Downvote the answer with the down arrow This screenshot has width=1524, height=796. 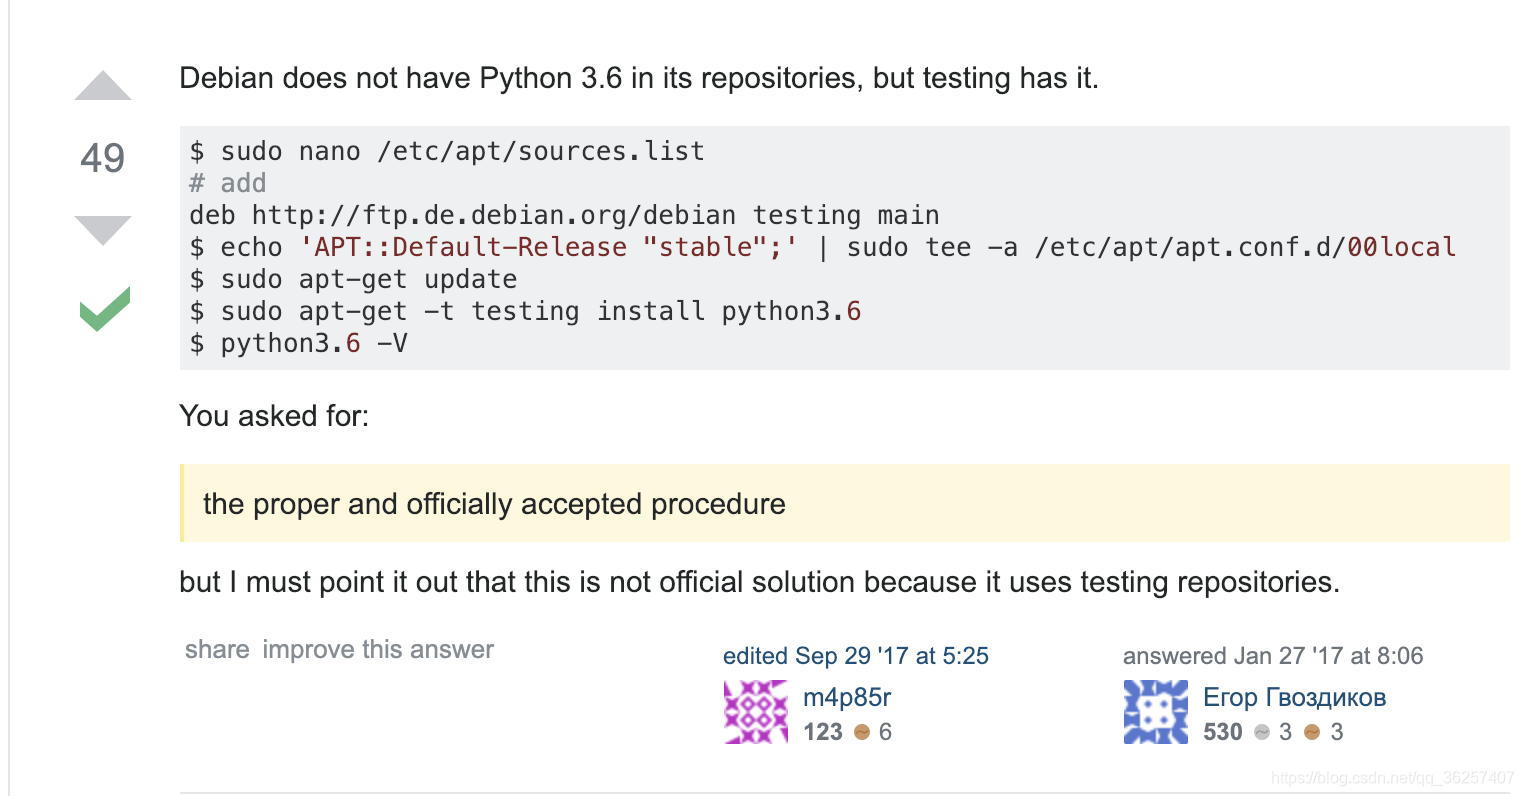point(103,230)
